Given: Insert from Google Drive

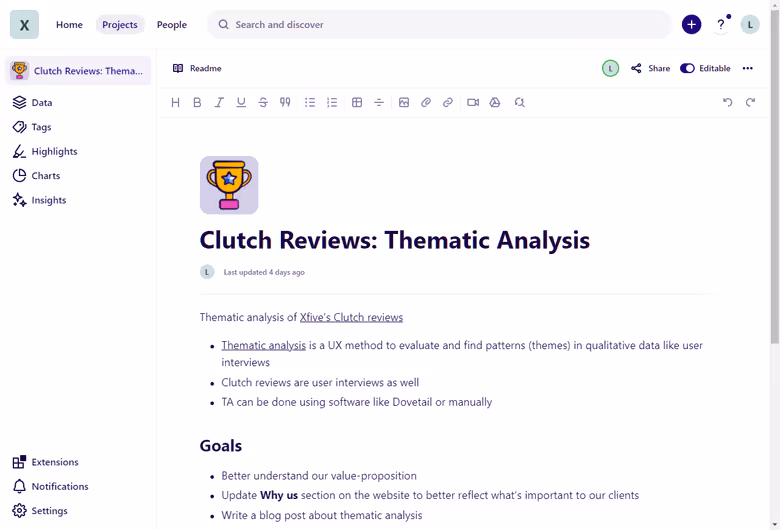Looking at the screenshot, I should click(x=494, y=103).
